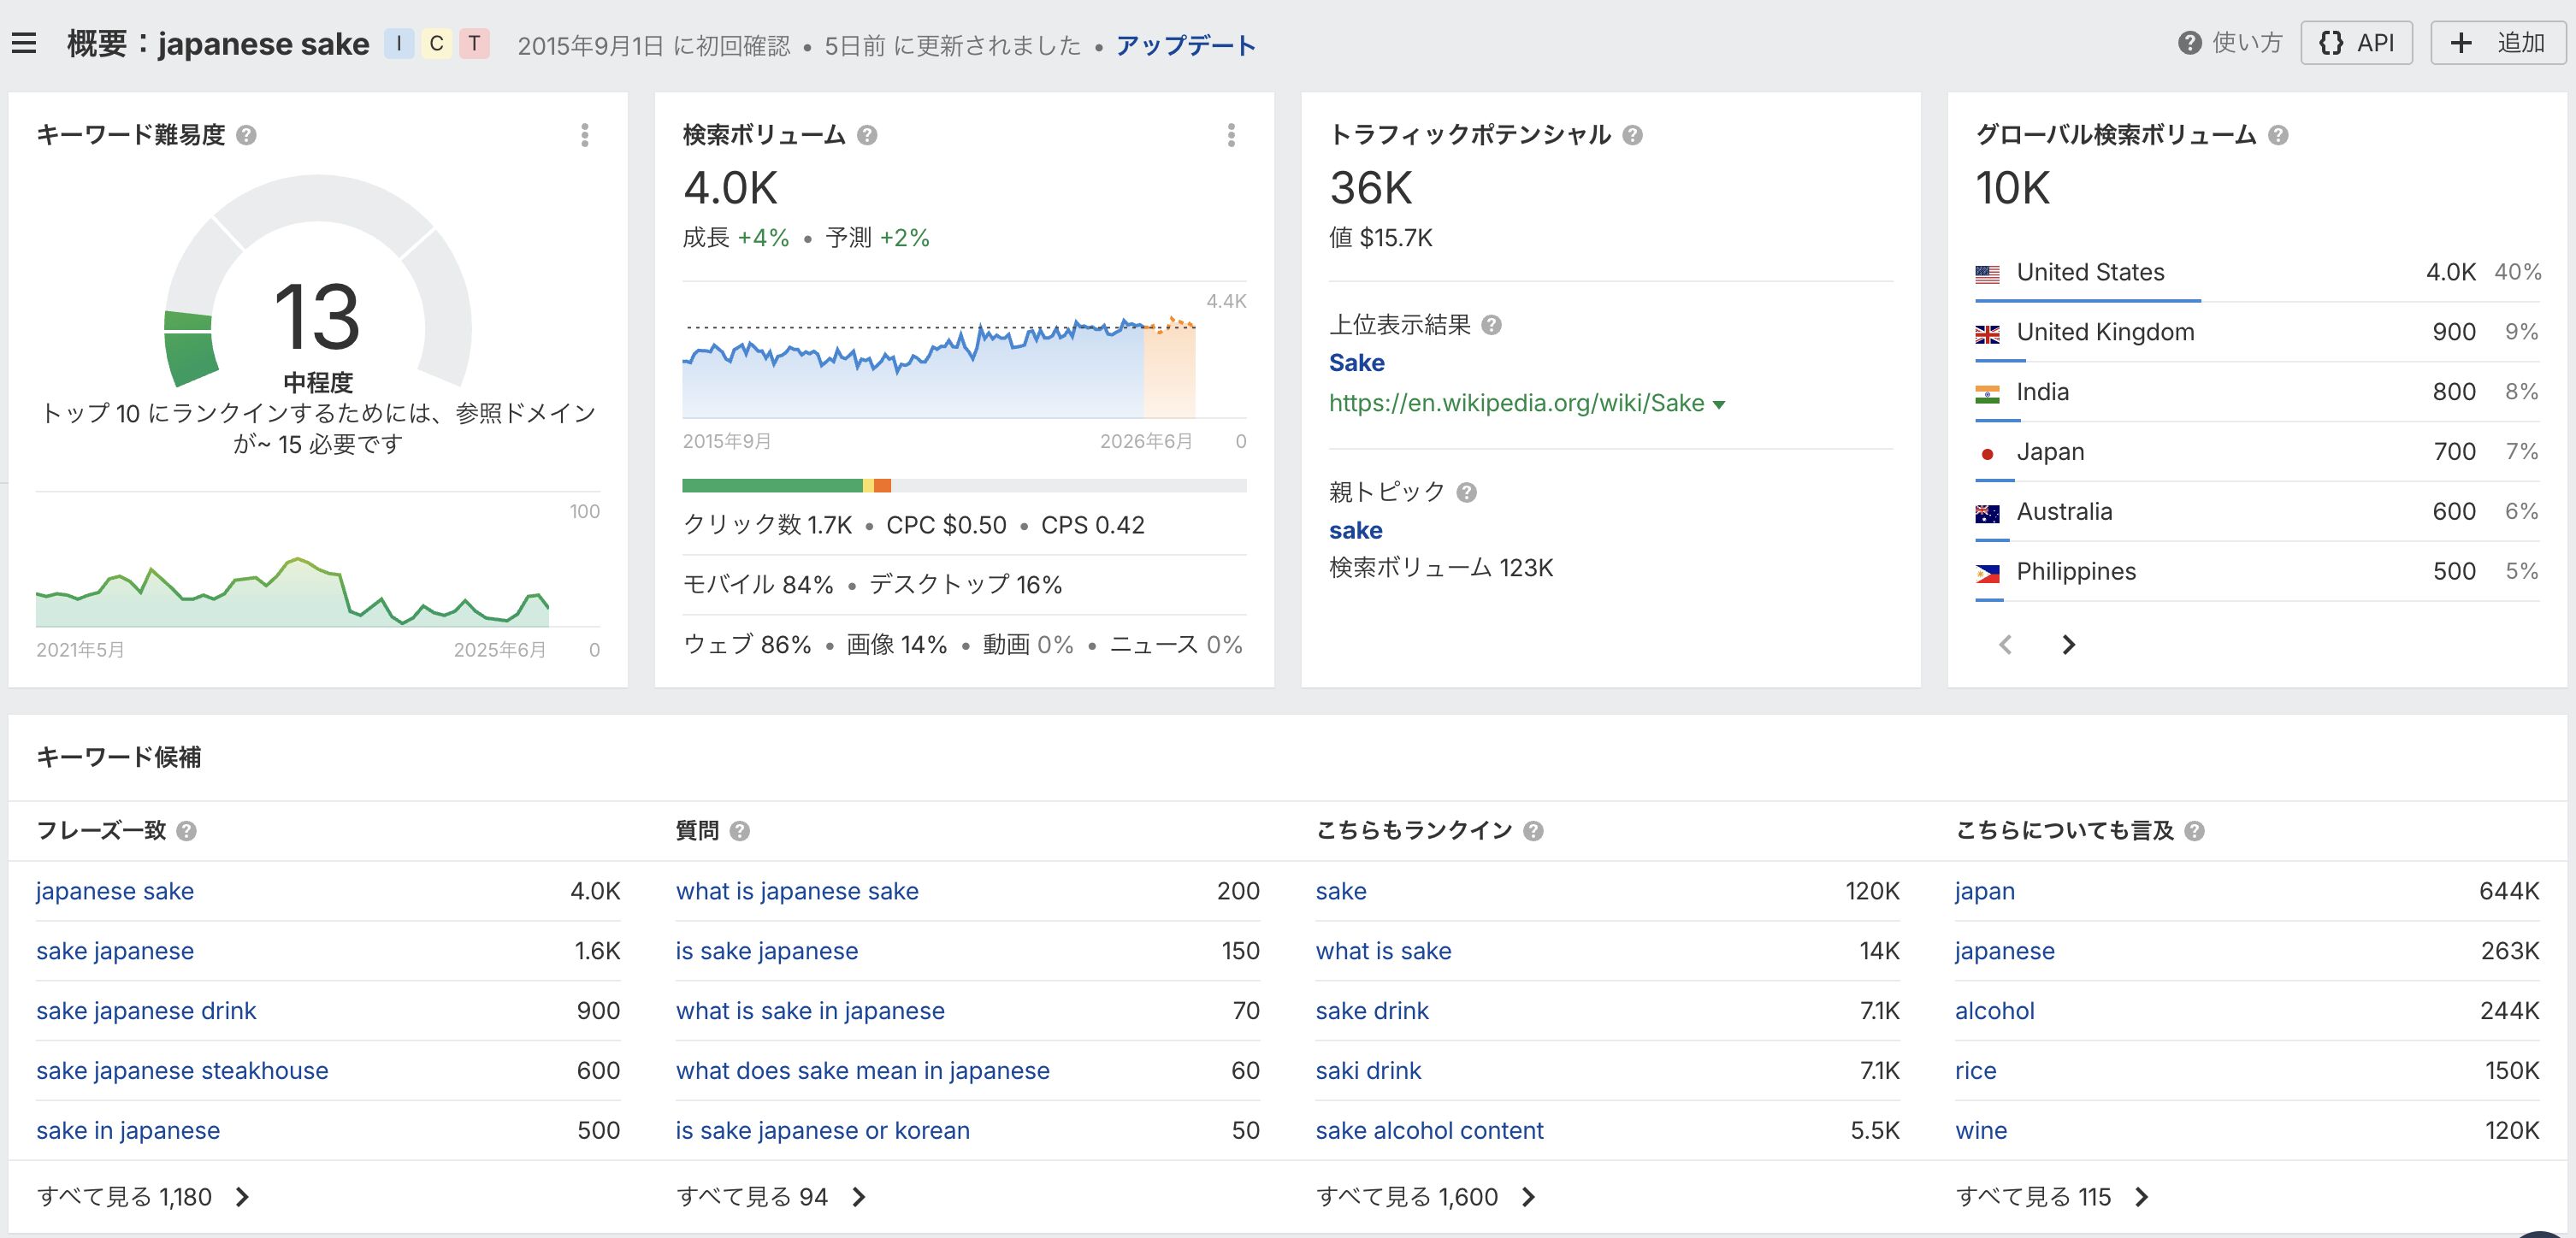Click traffic potential help question icon
This screenshot has width=2576, height=1238.
point(1632,135)
